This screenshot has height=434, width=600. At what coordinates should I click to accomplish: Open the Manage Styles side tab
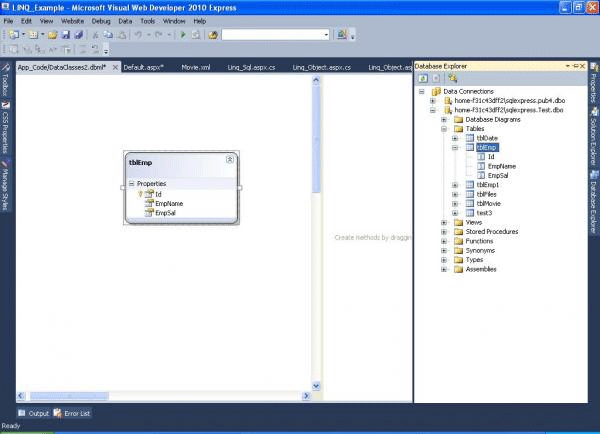coord(5,186)
